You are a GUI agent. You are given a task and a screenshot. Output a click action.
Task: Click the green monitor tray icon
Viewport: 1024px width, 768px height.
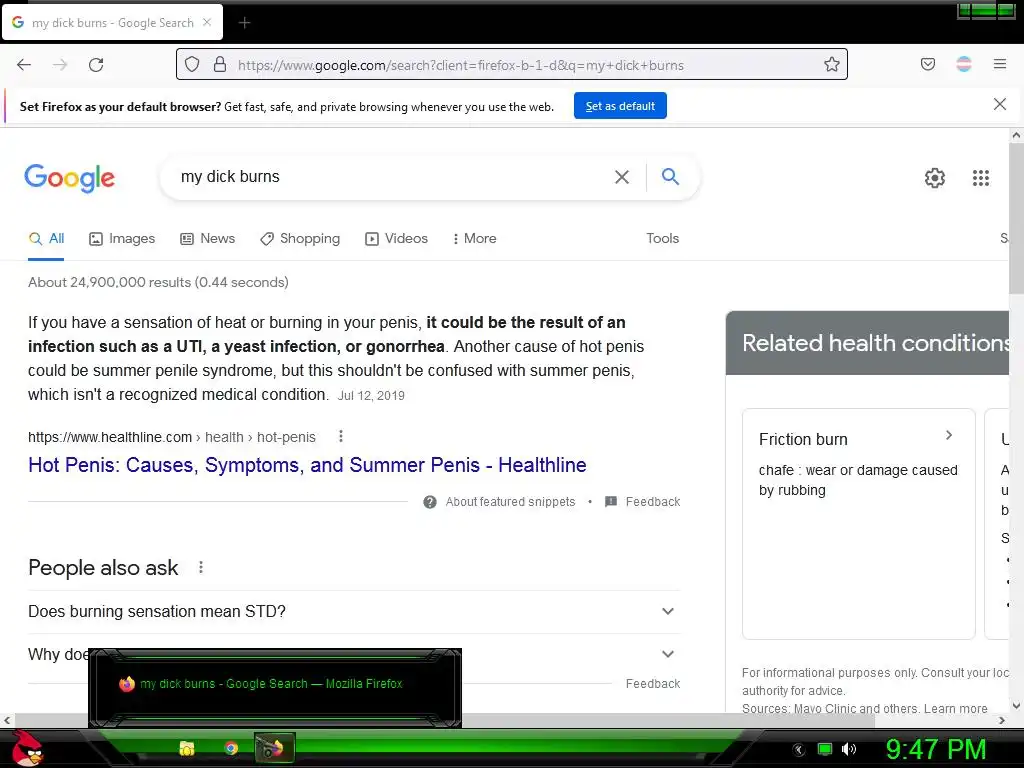[825, 749]
